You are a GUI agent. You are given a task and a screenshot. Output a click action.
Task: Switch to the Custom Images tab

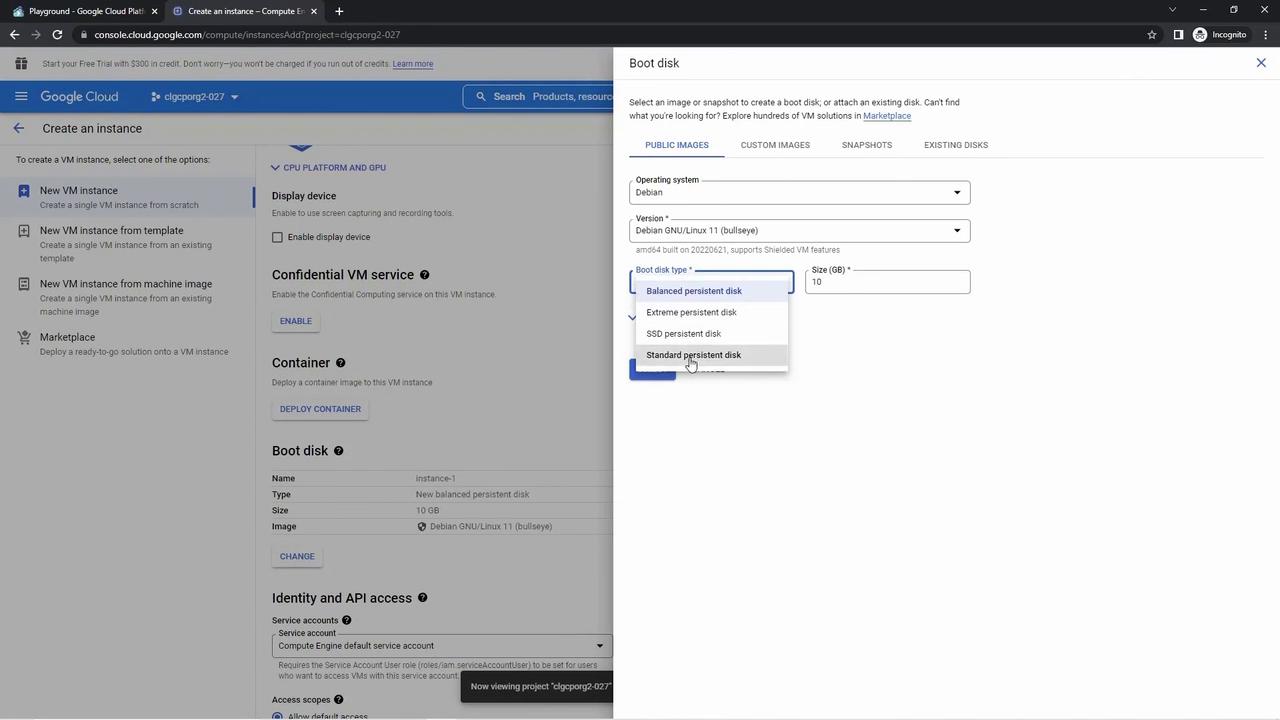(775, 145)
